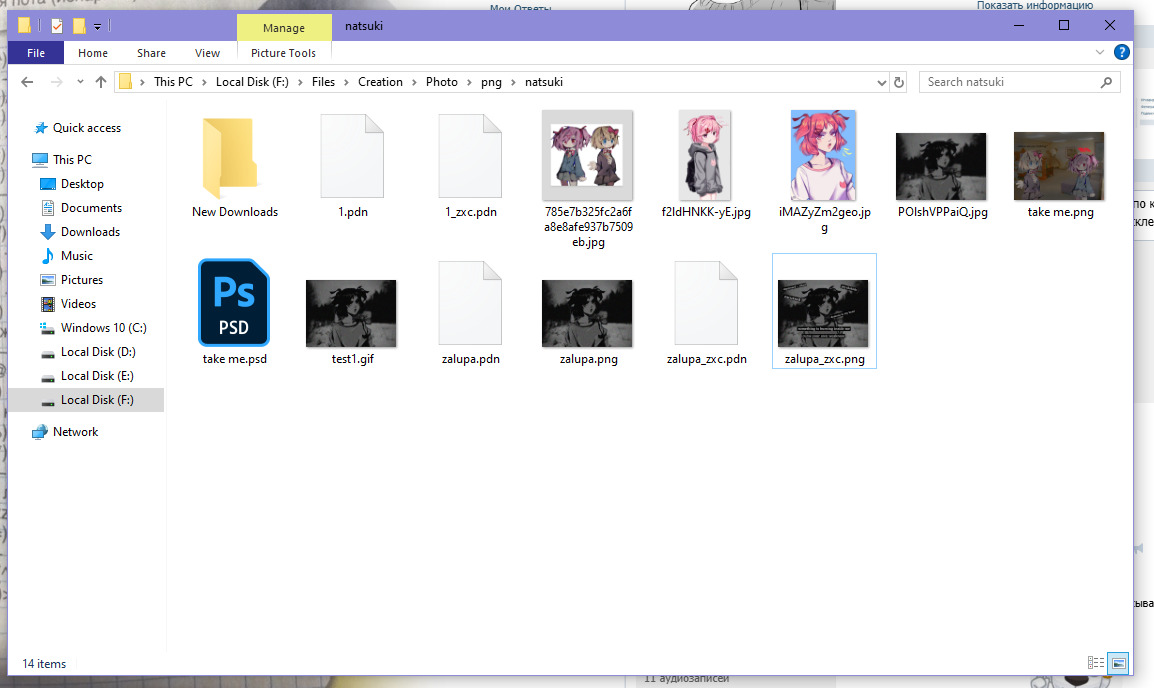
Task: Click png in the address path
Action: pyautogui.click(x=491, y=82)
